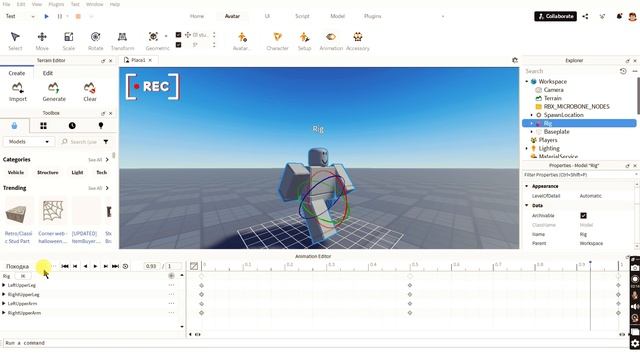Select the Select tool in the ribbon
The height and width of the screenshot is (360, 640).
(x=15, y=41)
